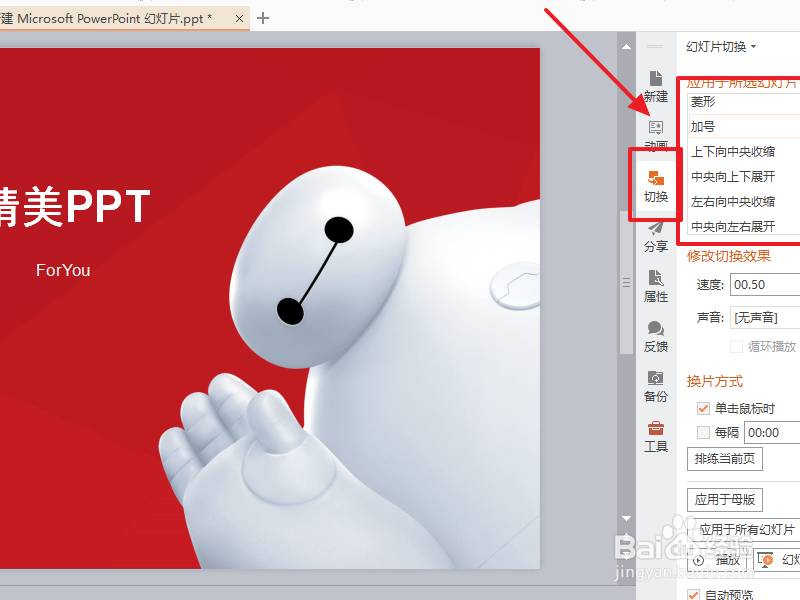Edit the 每隔 time field 00:00
Viewport: 800px width, 600px height.
772,433
